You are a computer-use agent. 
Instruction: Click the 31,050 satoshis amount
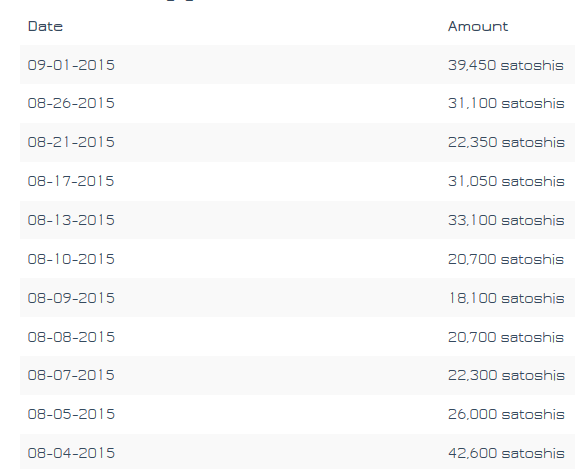tap(506, 181)
